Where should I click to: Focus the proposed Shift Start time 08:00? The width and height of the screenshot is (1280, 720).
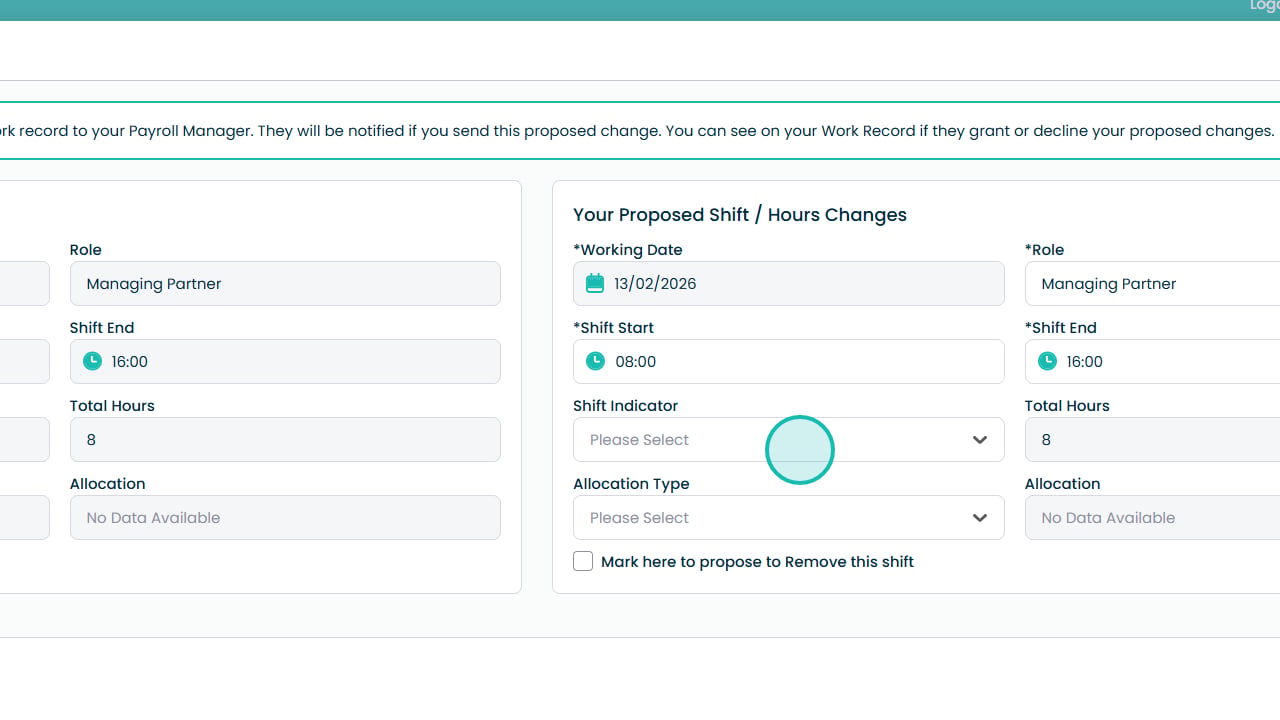789,362
